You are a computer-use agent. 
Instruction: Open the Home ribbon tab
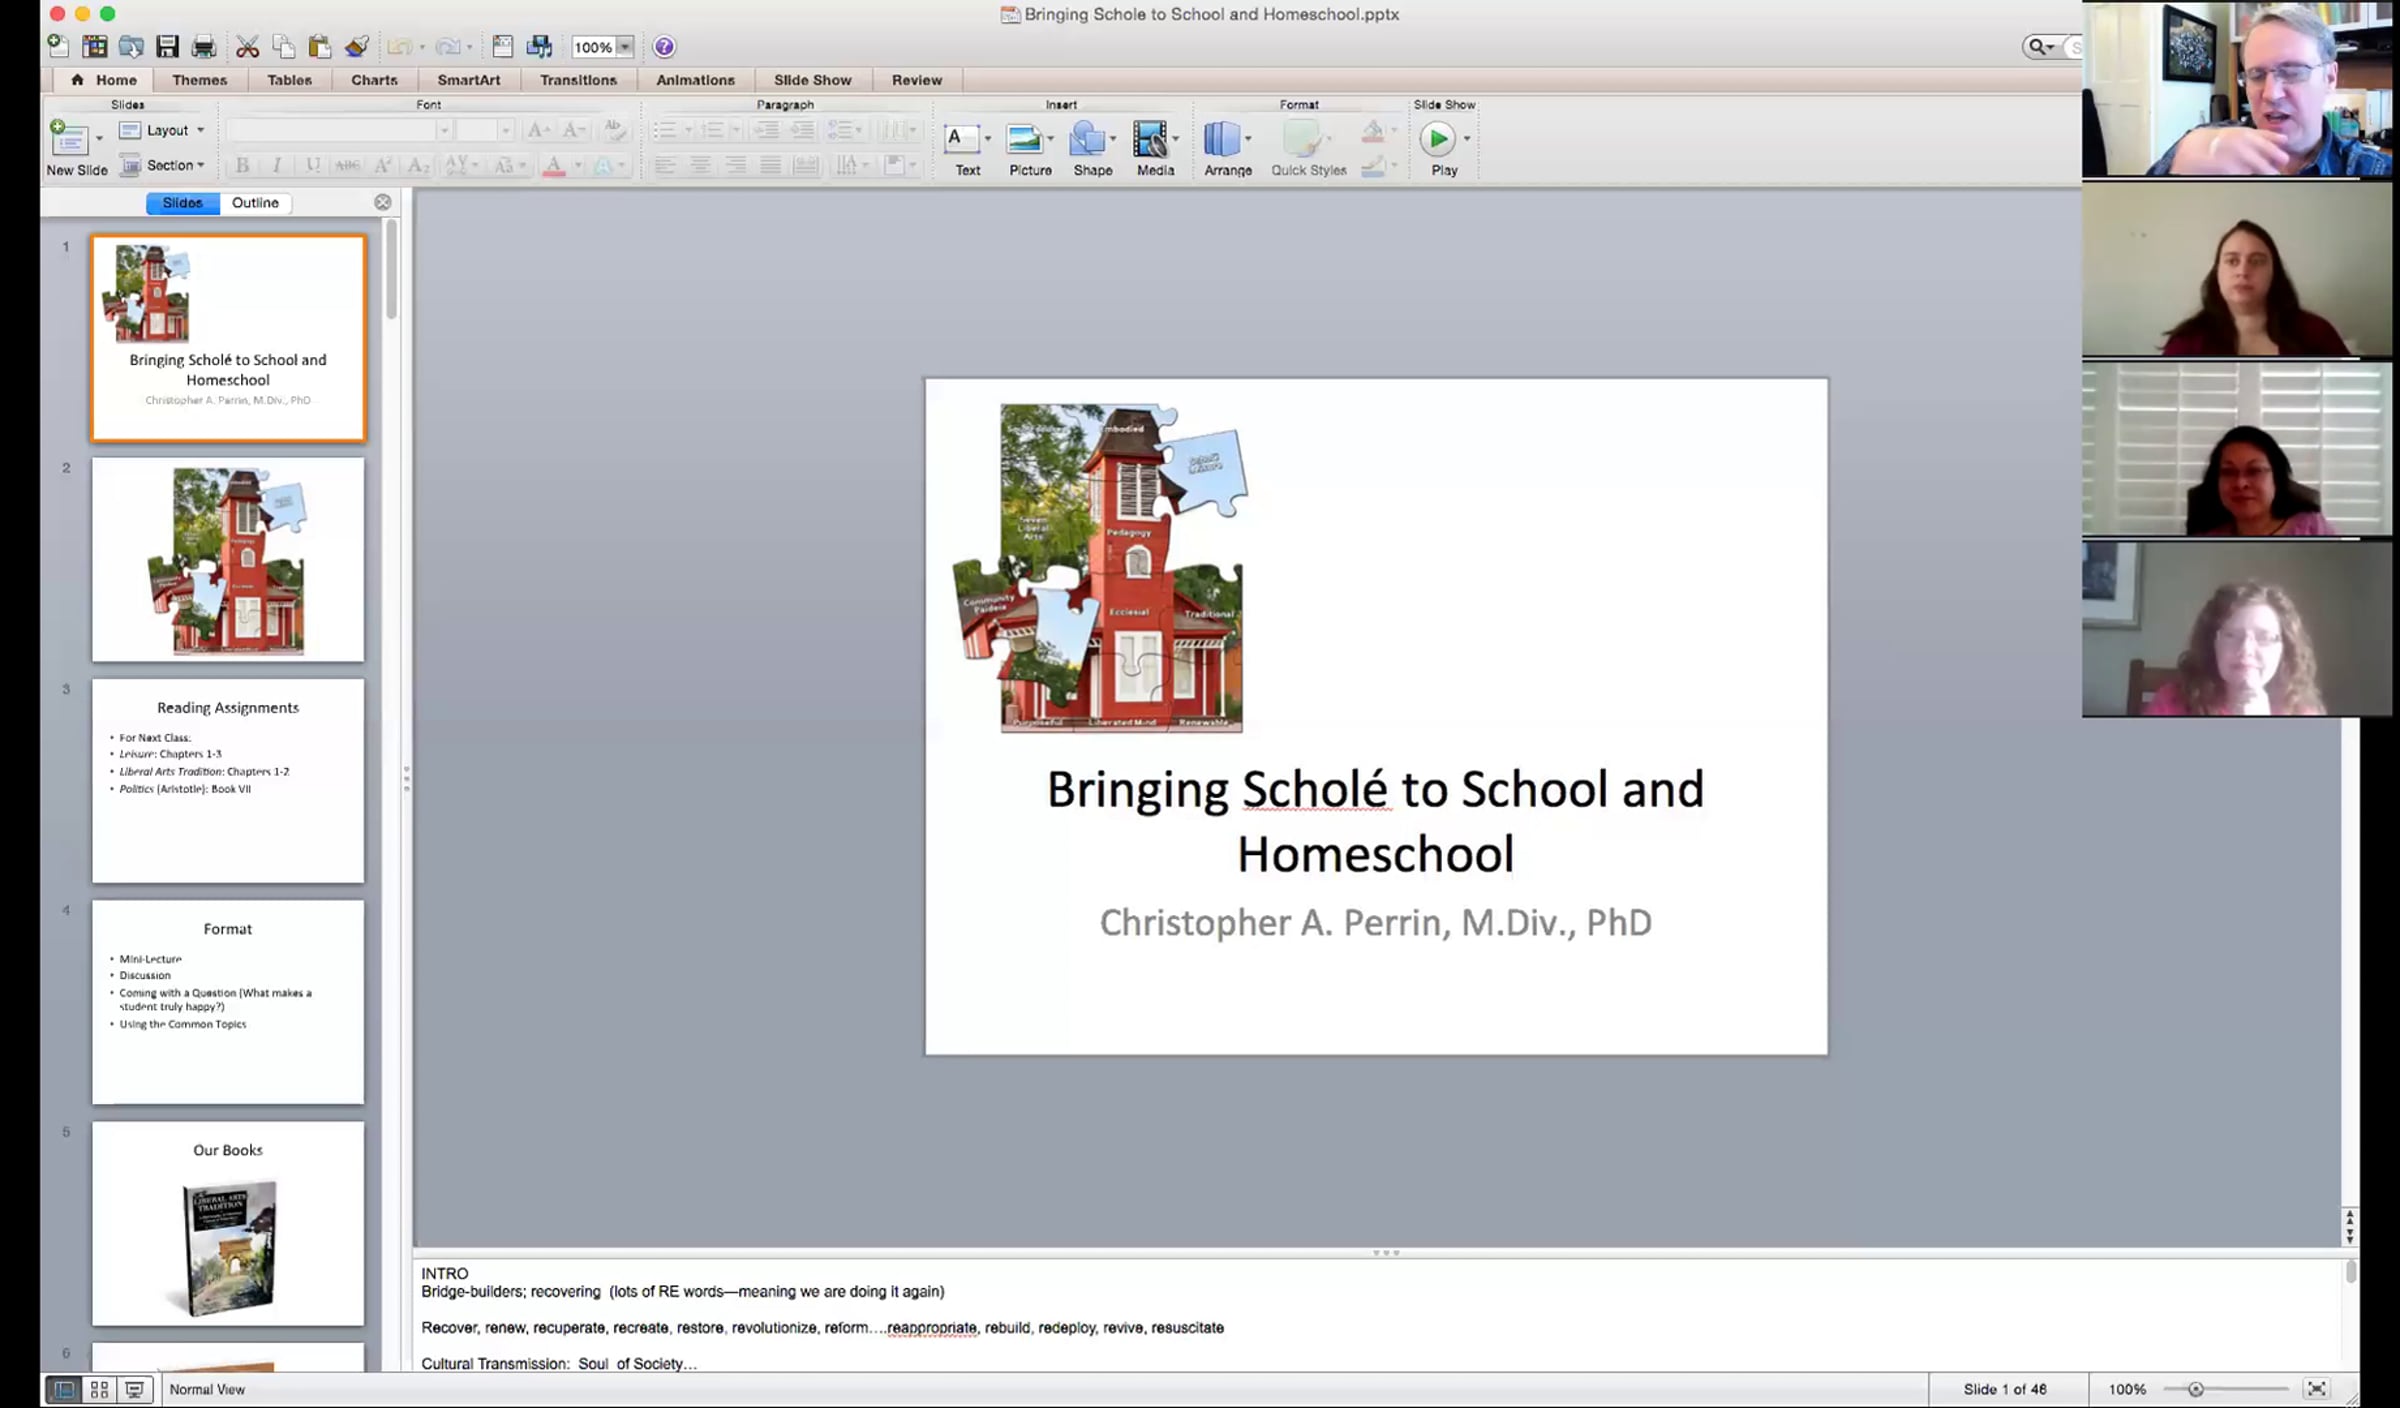pos(104,80)
